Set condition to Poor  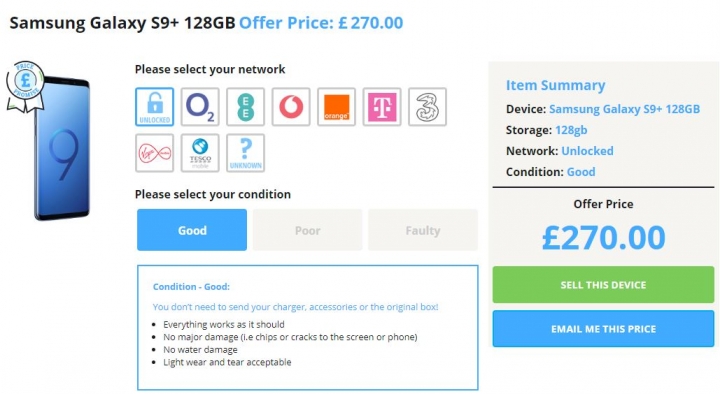(308, 230)
